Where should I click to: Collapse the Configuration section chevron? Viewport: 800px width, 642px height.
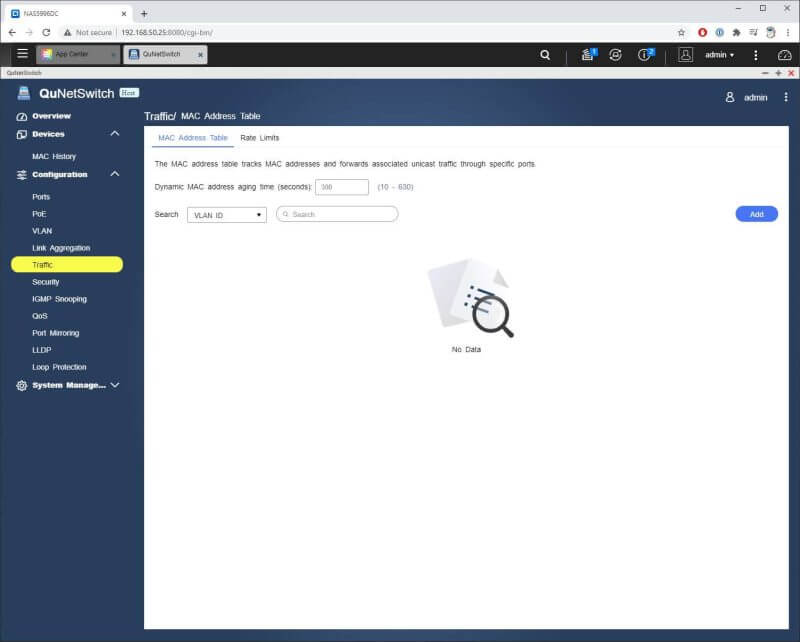(115, 174)
